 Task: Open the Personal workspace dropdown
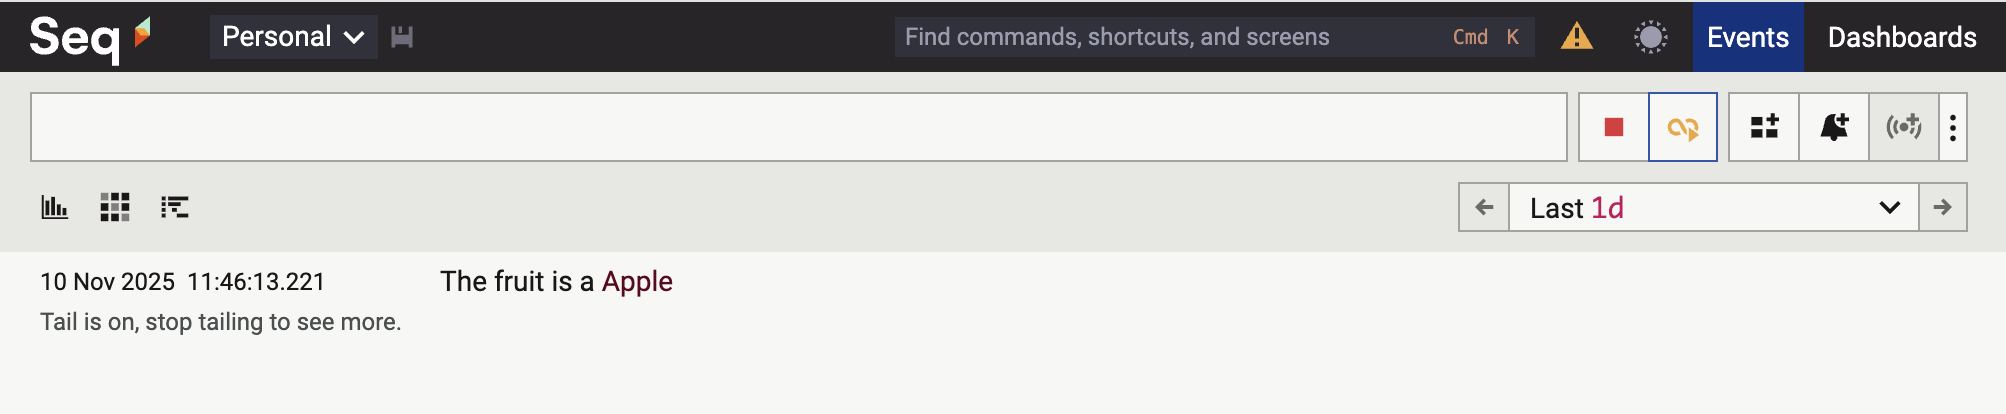coord(292,37)
